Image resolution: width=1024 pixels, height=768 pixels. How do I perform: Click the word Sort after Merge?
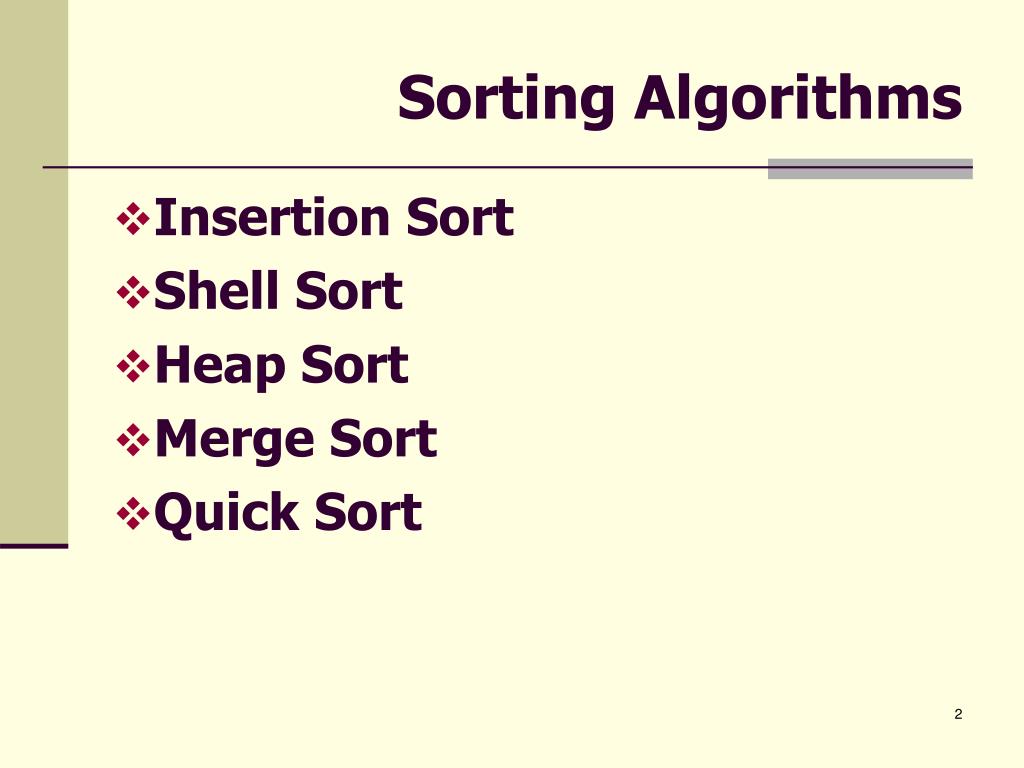coord(383,439)
